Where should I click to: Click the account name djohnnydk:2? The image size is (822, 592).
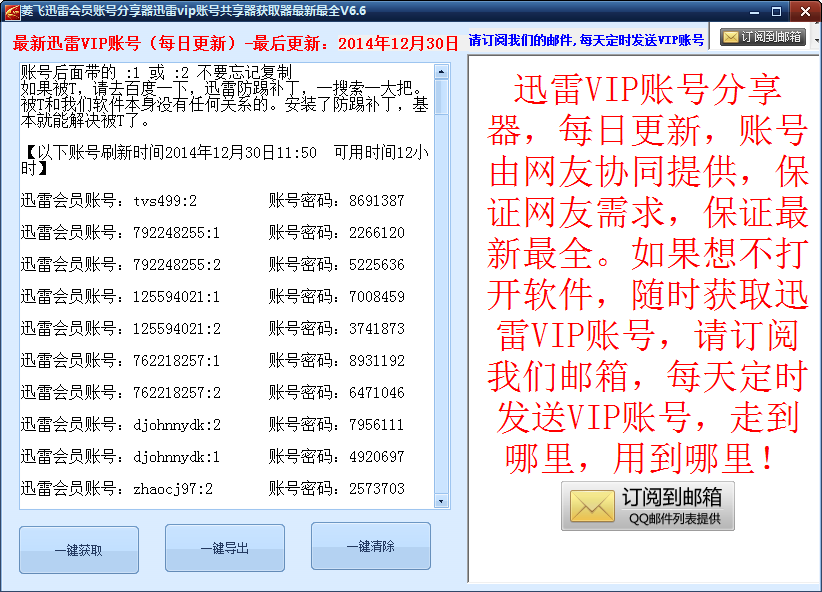click(177, 425)
